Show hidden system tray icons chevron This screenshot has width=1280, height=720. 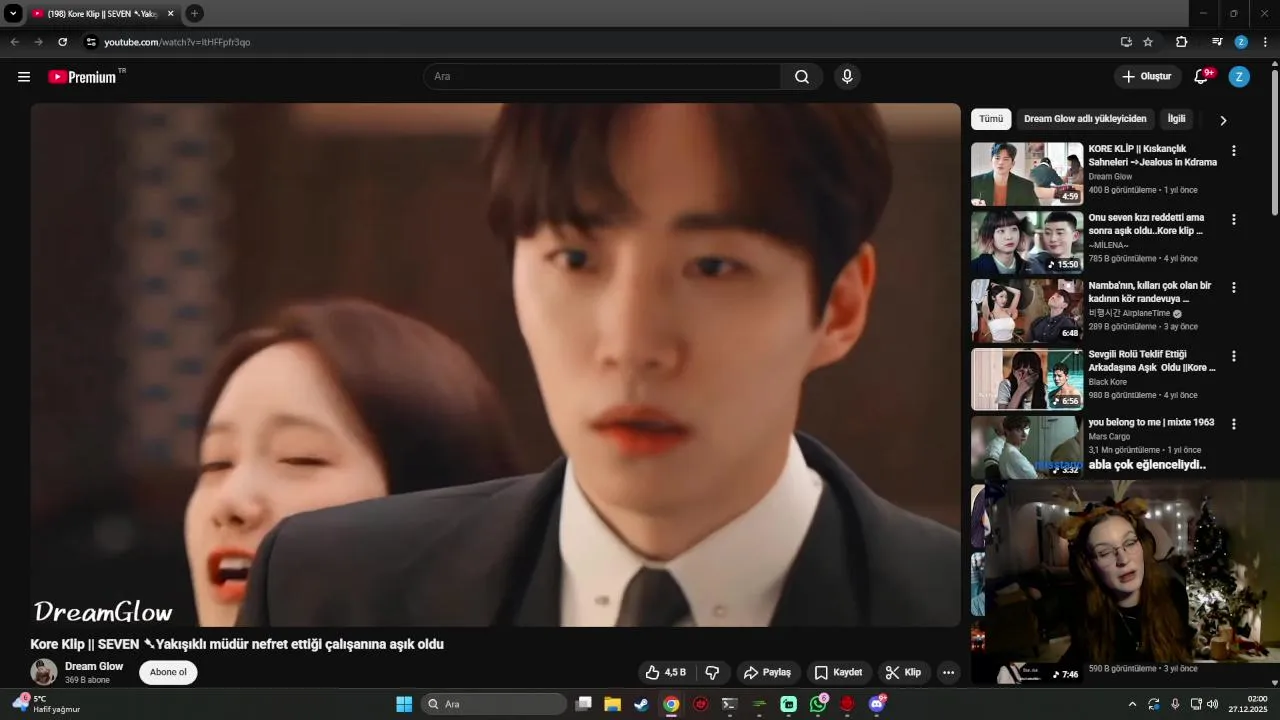[x=1132, y=704]
